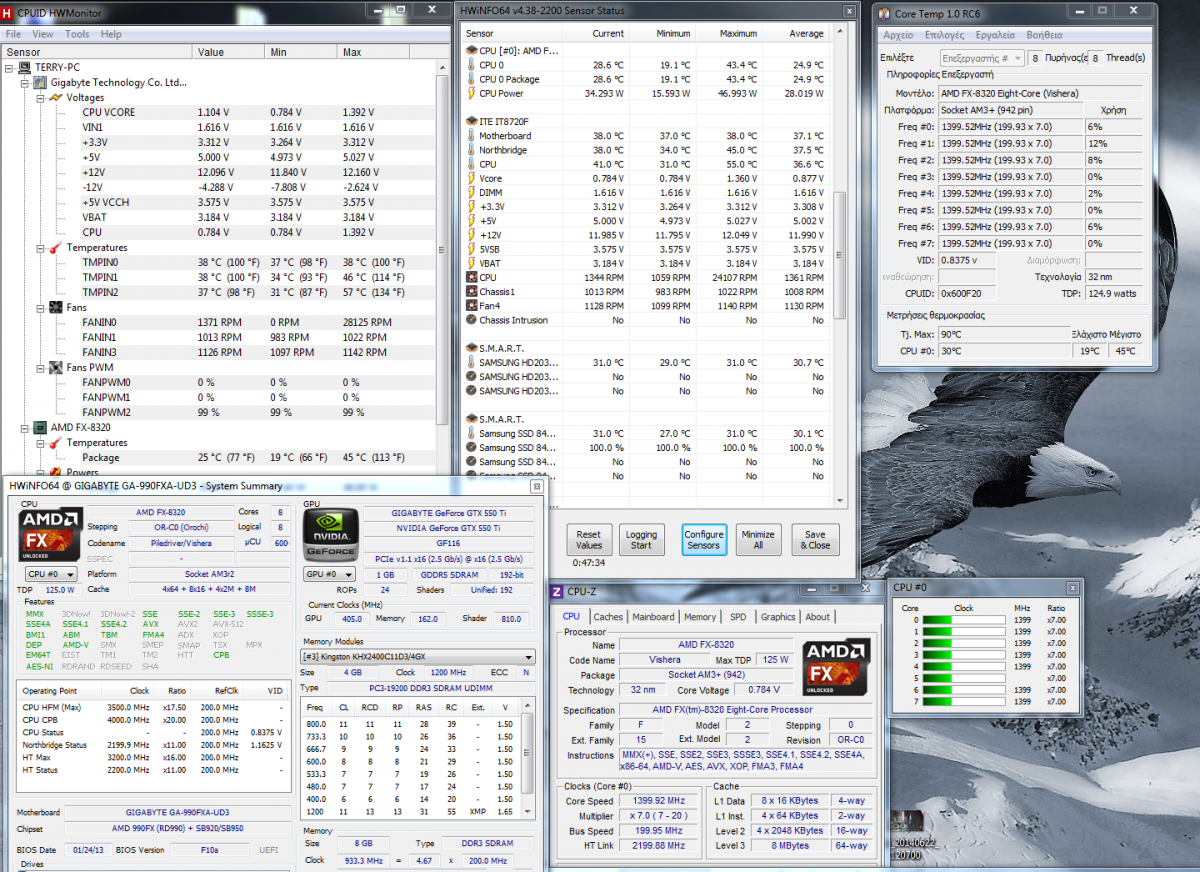Switch to the SPD tab in CPU-Z

coord(738,617)
